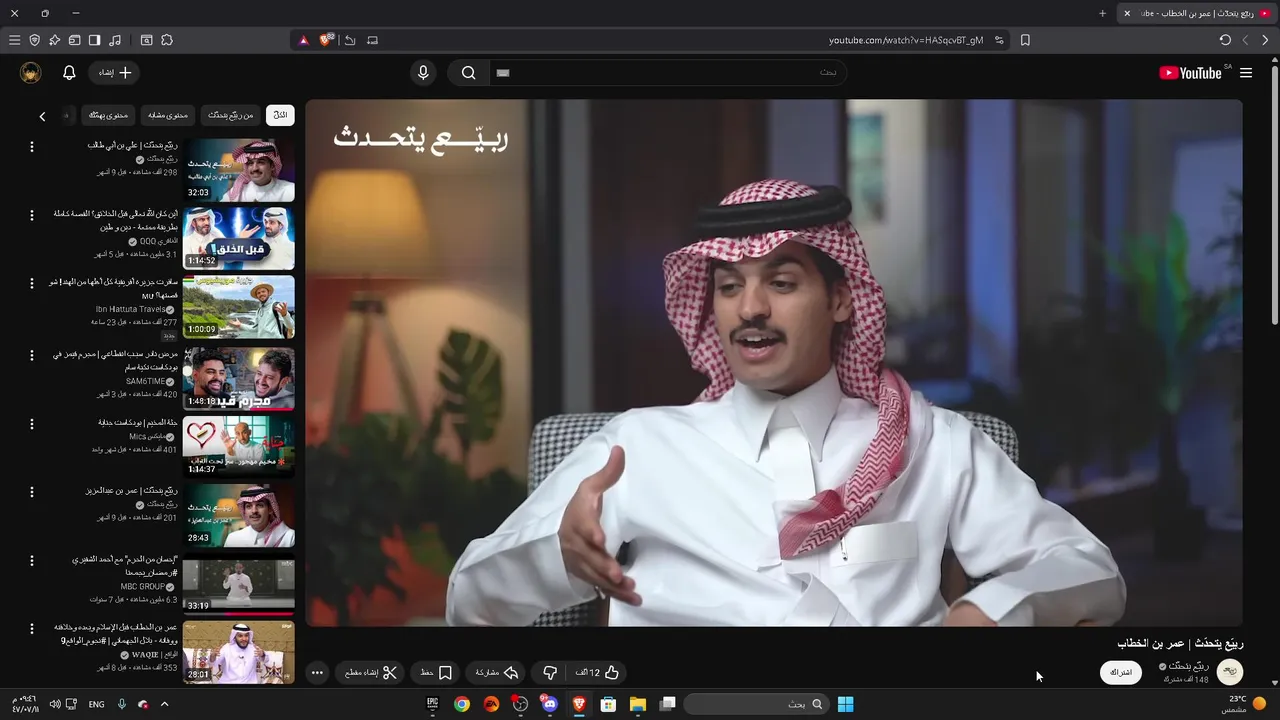Open the Brave Leo AI sparkle icon

(x=54, y=40)
